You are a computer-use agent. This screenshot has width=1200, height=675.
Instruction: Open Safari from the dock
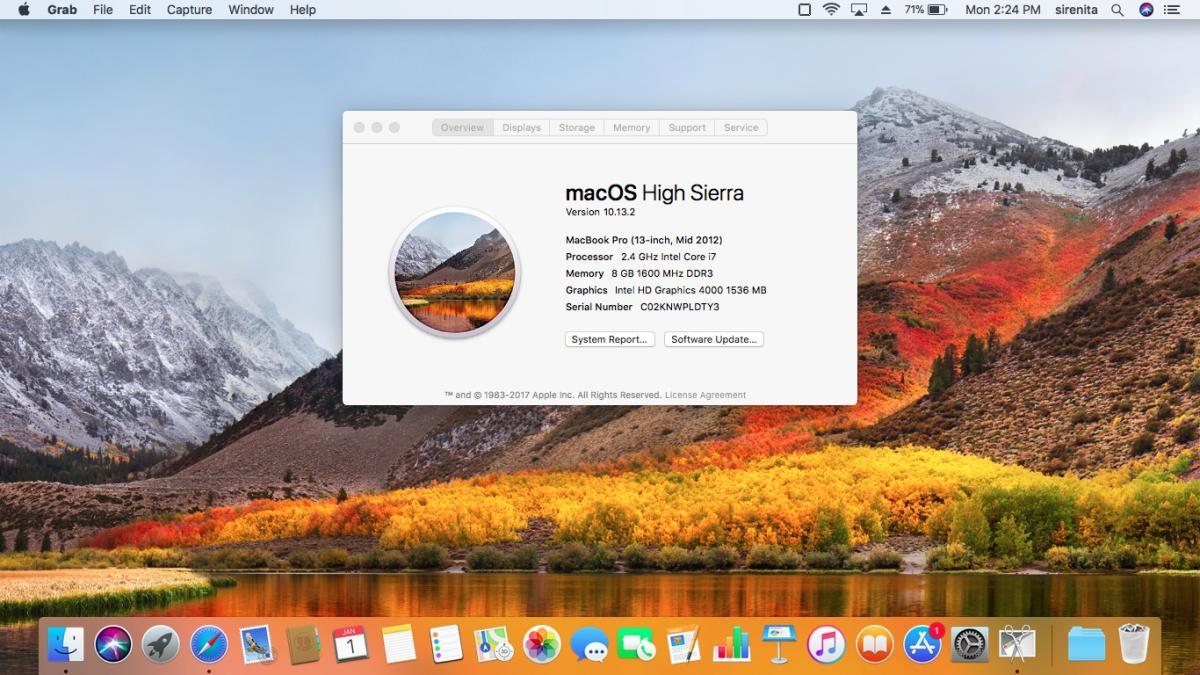pos(209,645)
